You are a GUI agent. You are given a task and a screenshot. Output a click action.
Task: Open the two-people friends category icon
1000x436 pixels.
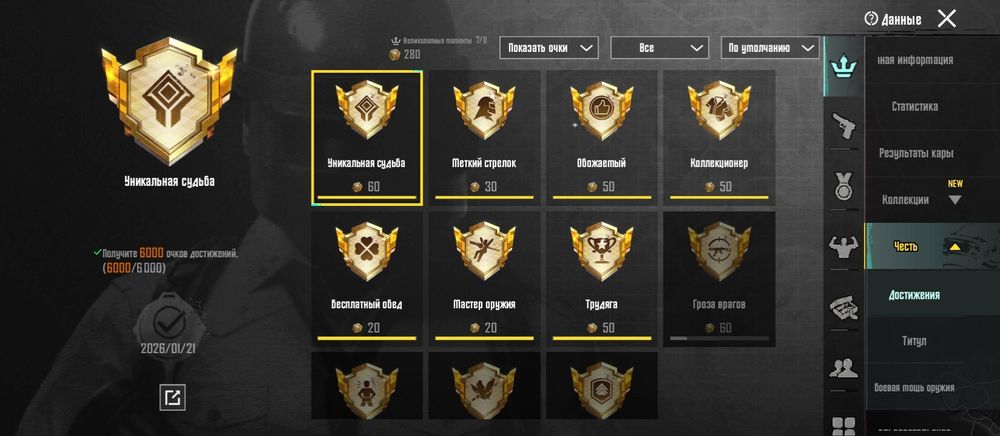point(844,369)
